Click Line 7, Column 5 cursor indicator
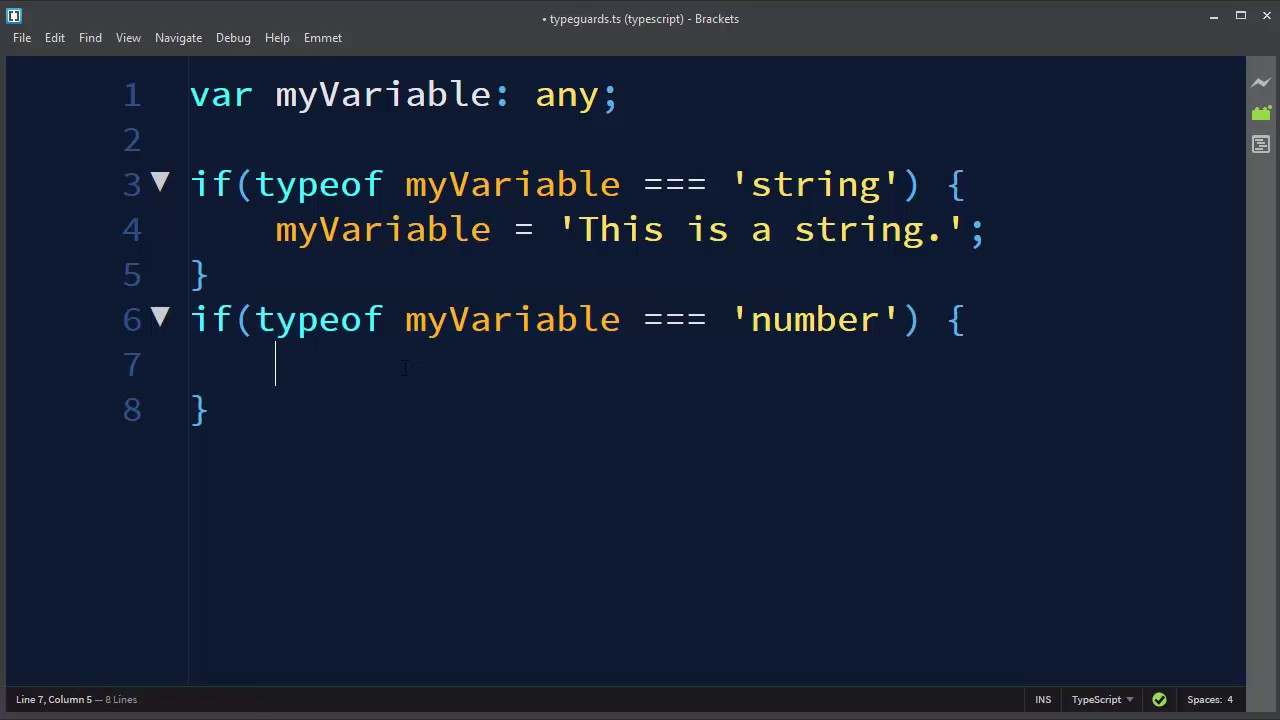1280x720 pixels. pyautogui.click(x=54, y=700)
